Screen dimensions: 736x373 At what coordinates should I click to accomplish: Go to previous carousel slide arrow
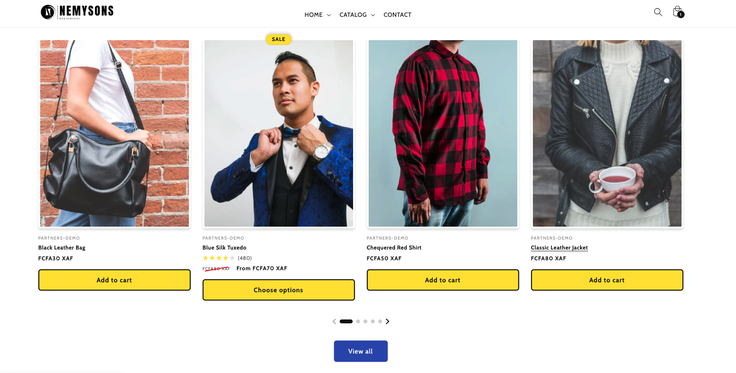334,321
